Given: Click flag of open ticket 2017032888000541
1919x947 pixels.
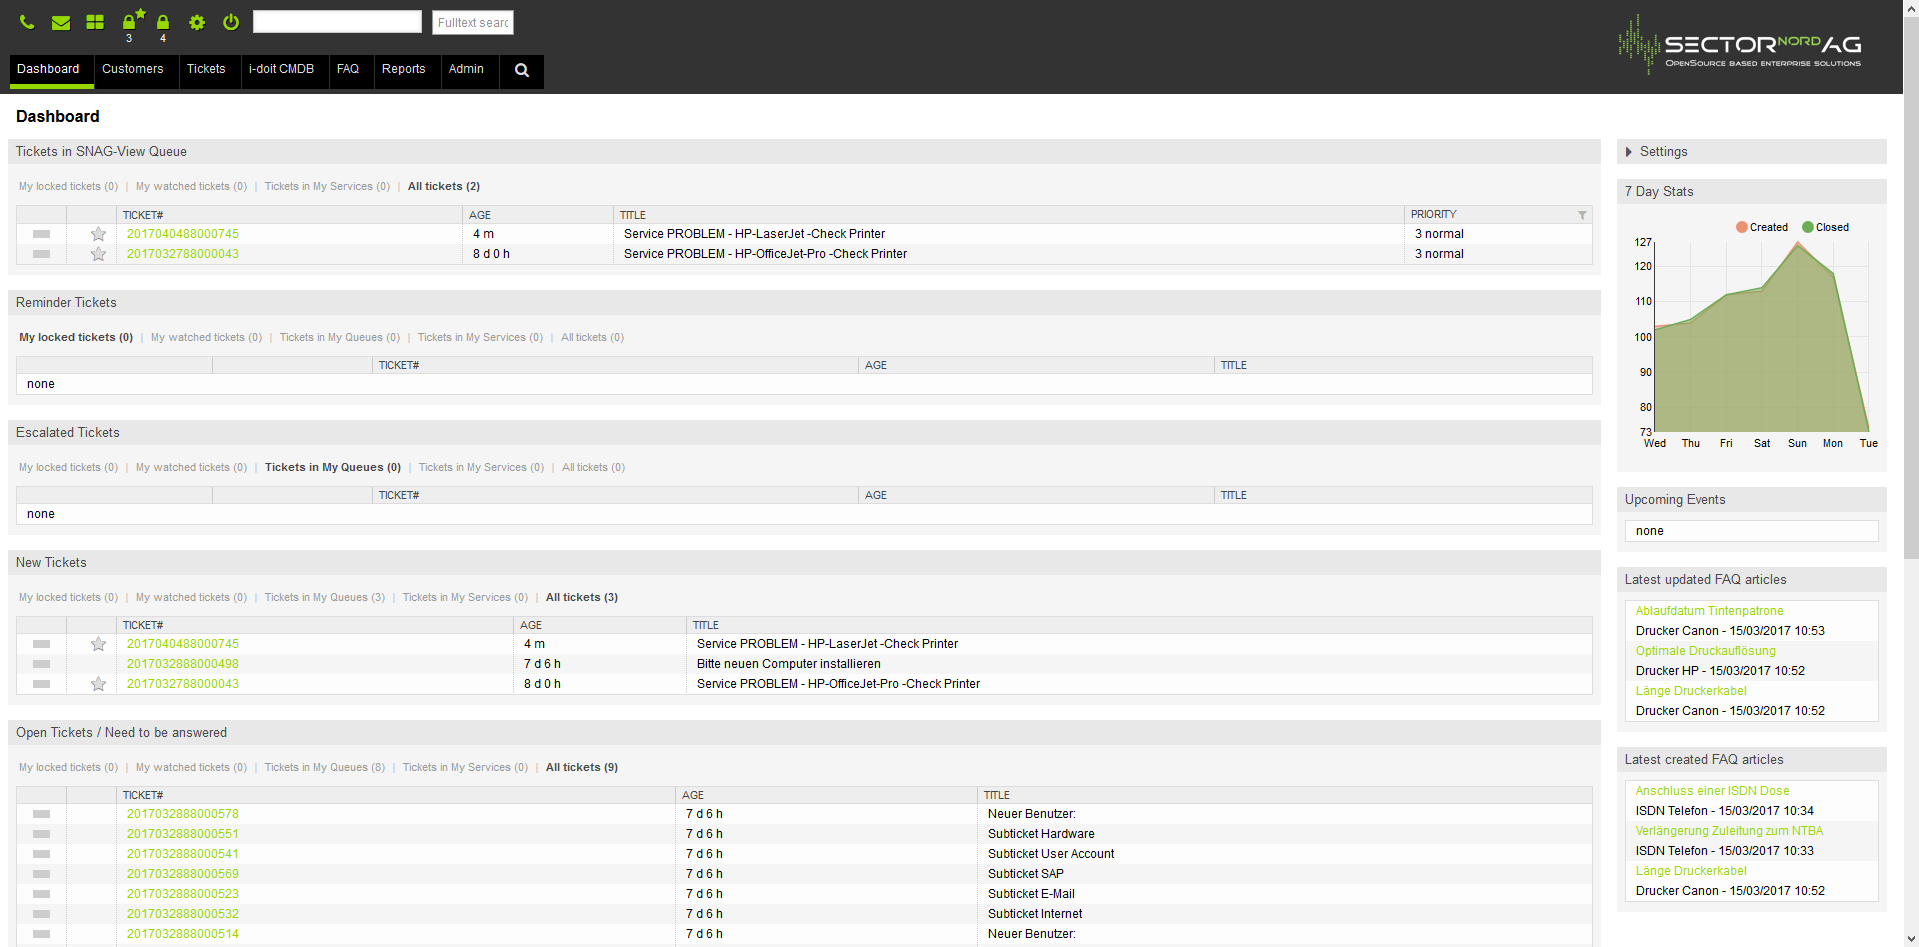Looking at the screenshot, I should [x=41, y=854].
